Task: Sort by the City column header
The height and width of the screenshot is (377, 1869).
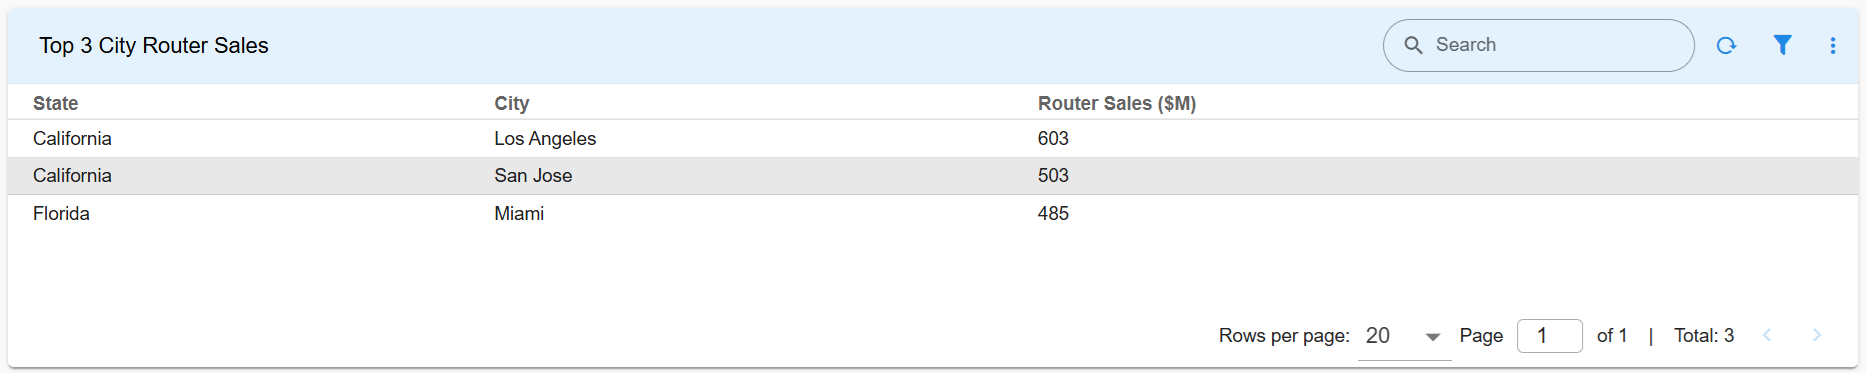Action: click(x=512, y=103)
